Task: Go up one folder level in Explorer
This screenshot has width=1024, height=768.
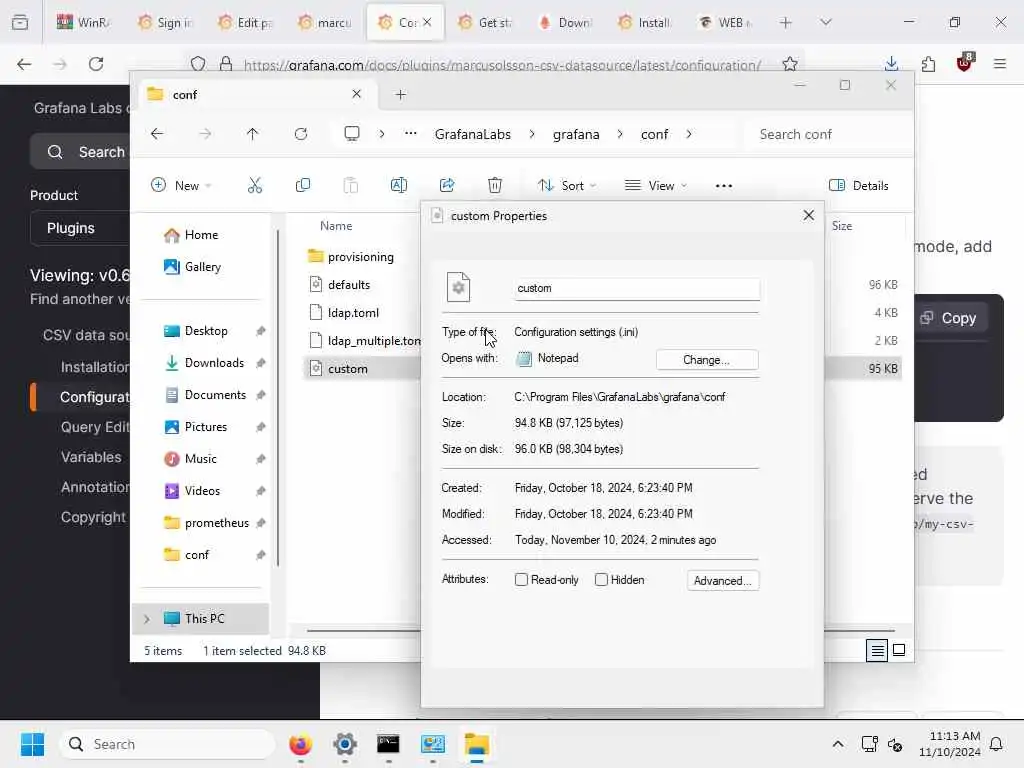Action: [253, 134]
